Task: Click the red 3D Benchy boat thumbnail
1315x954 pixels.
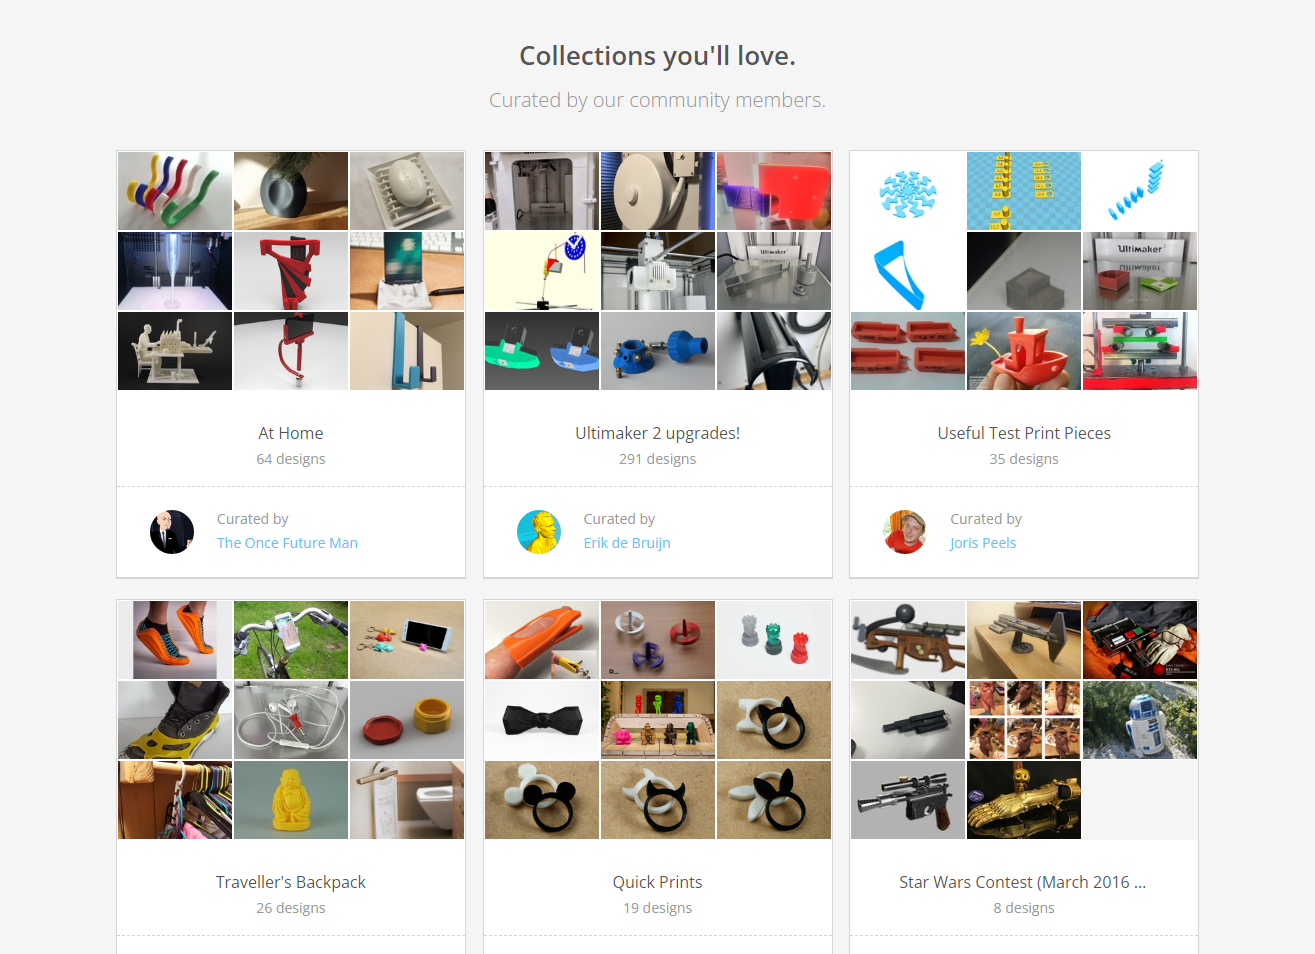Action: [1024, 351]
